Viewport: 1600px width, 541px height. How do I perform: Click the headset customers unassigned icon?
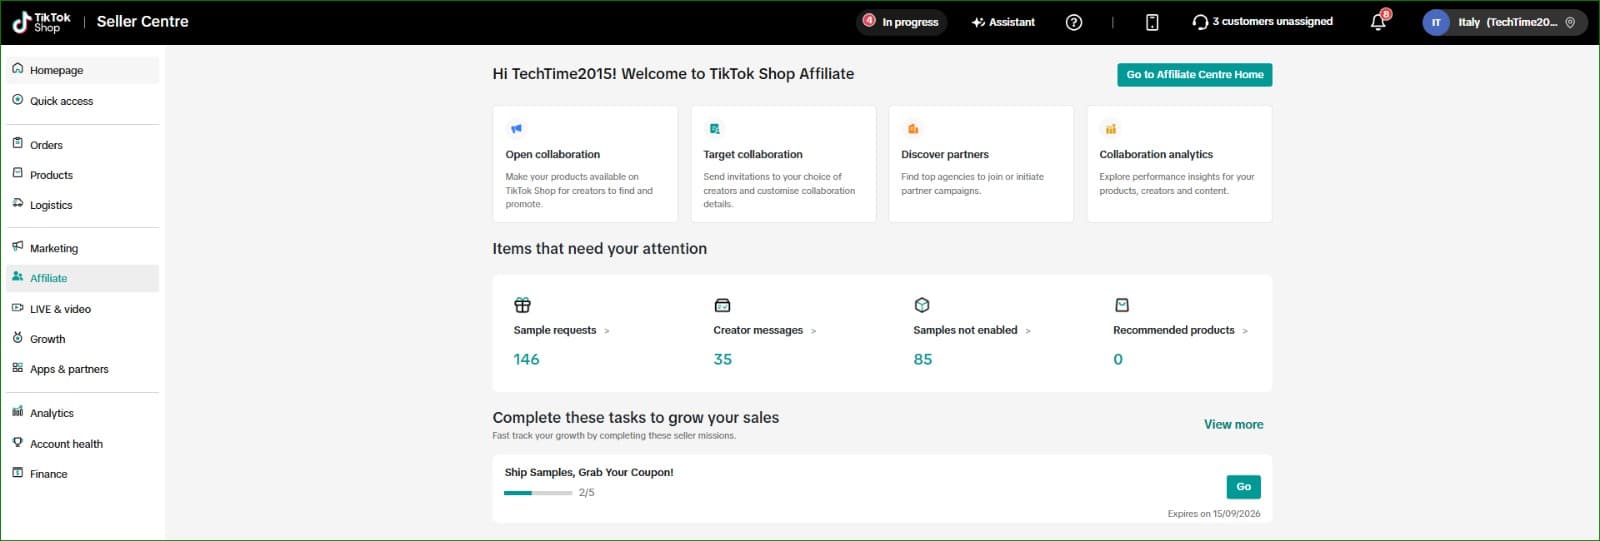[x=1200, y=22]
